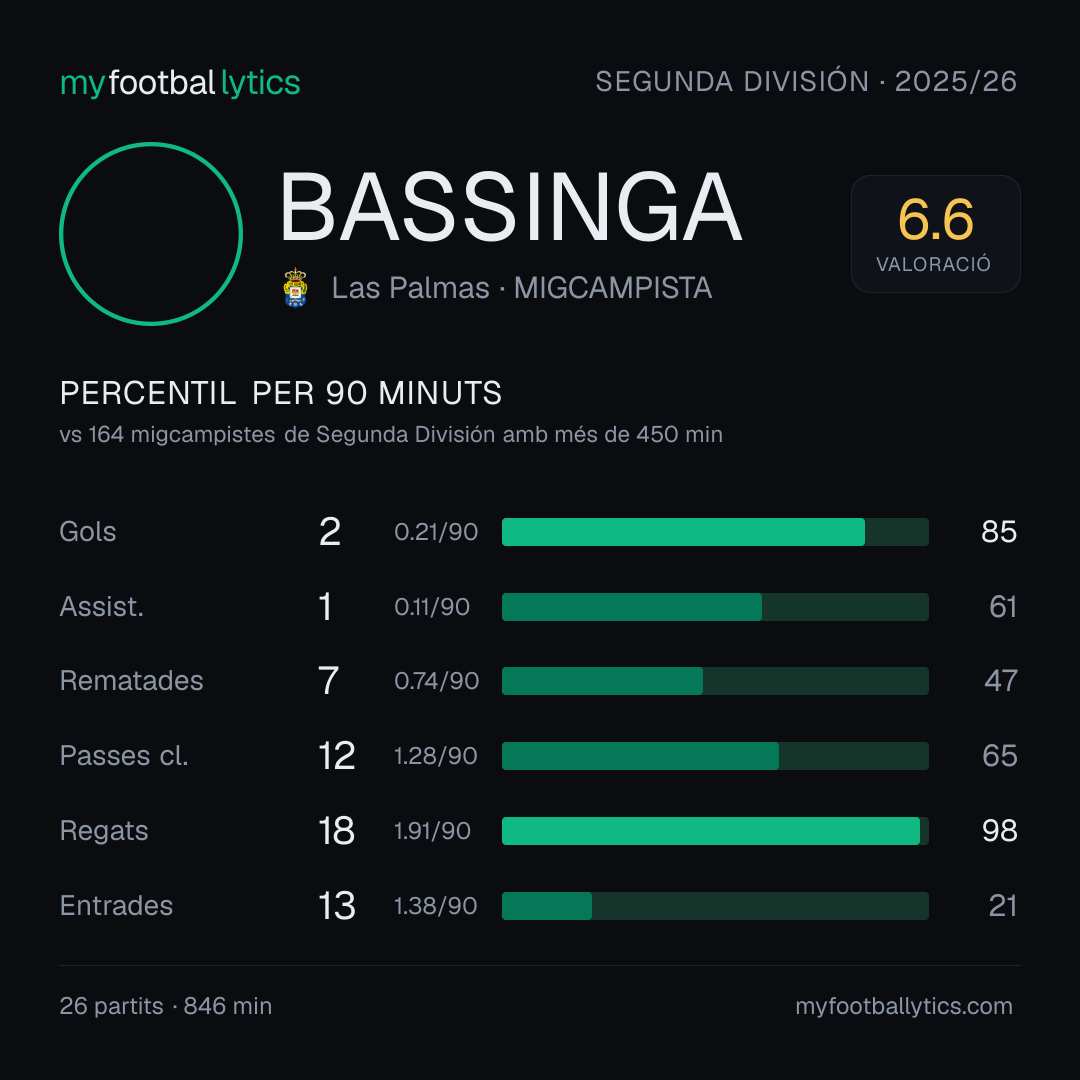
Task: Click the Las Palmas club crest
Action: 295,288
